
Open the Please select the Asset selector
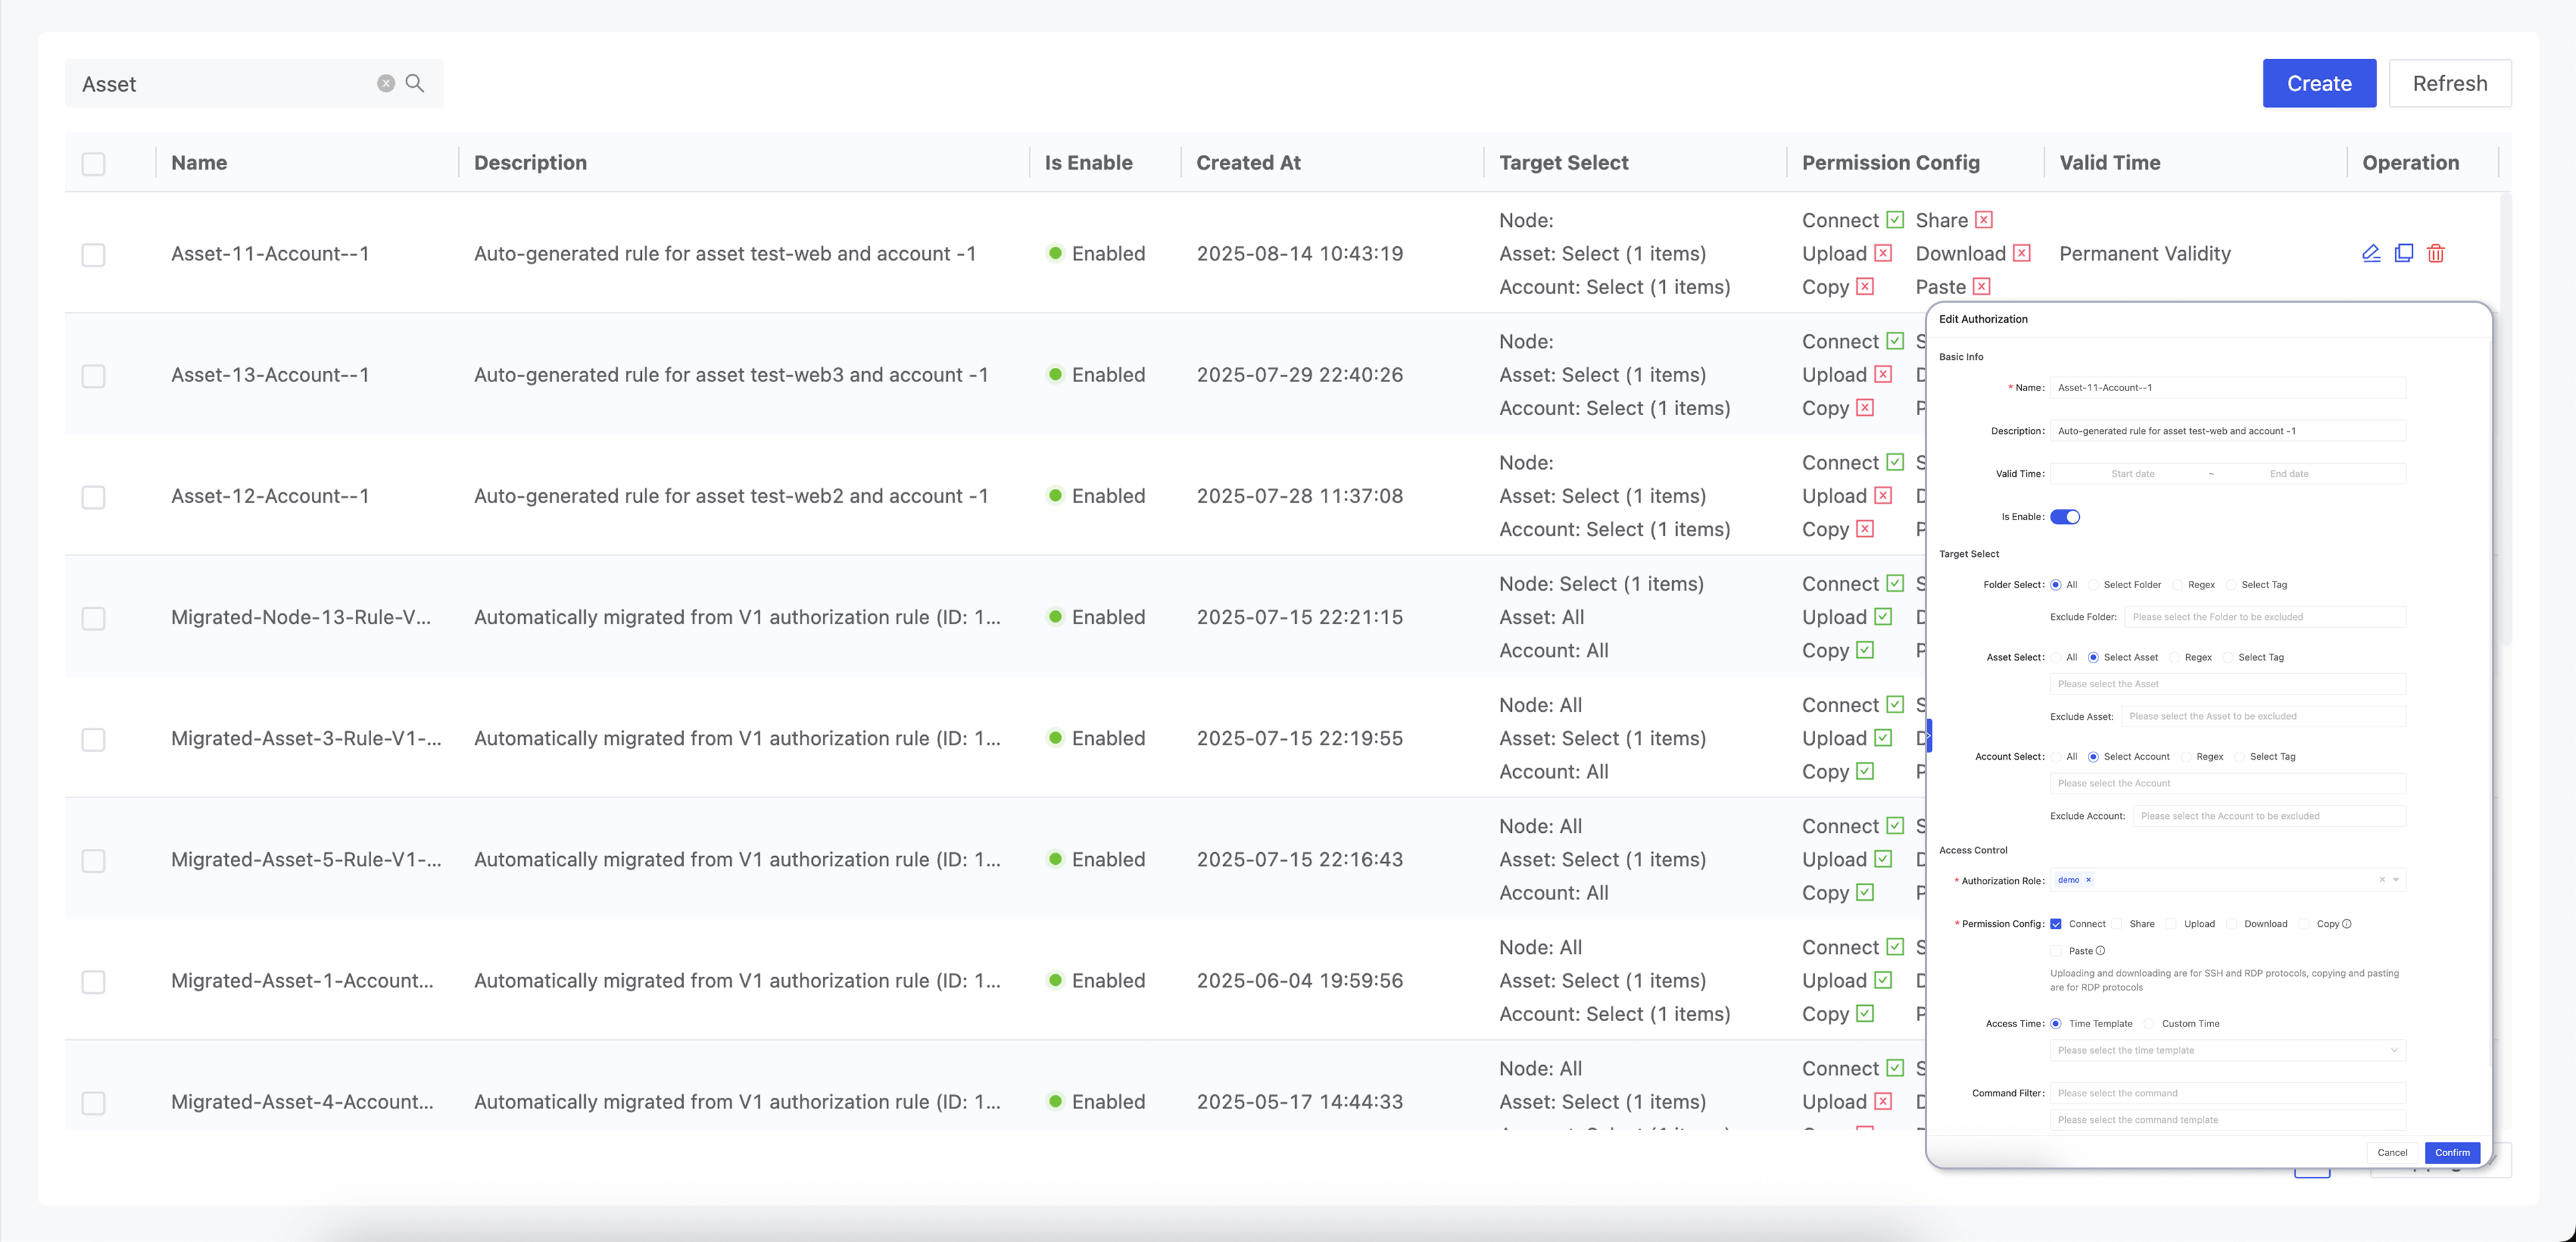point(2228,684)
